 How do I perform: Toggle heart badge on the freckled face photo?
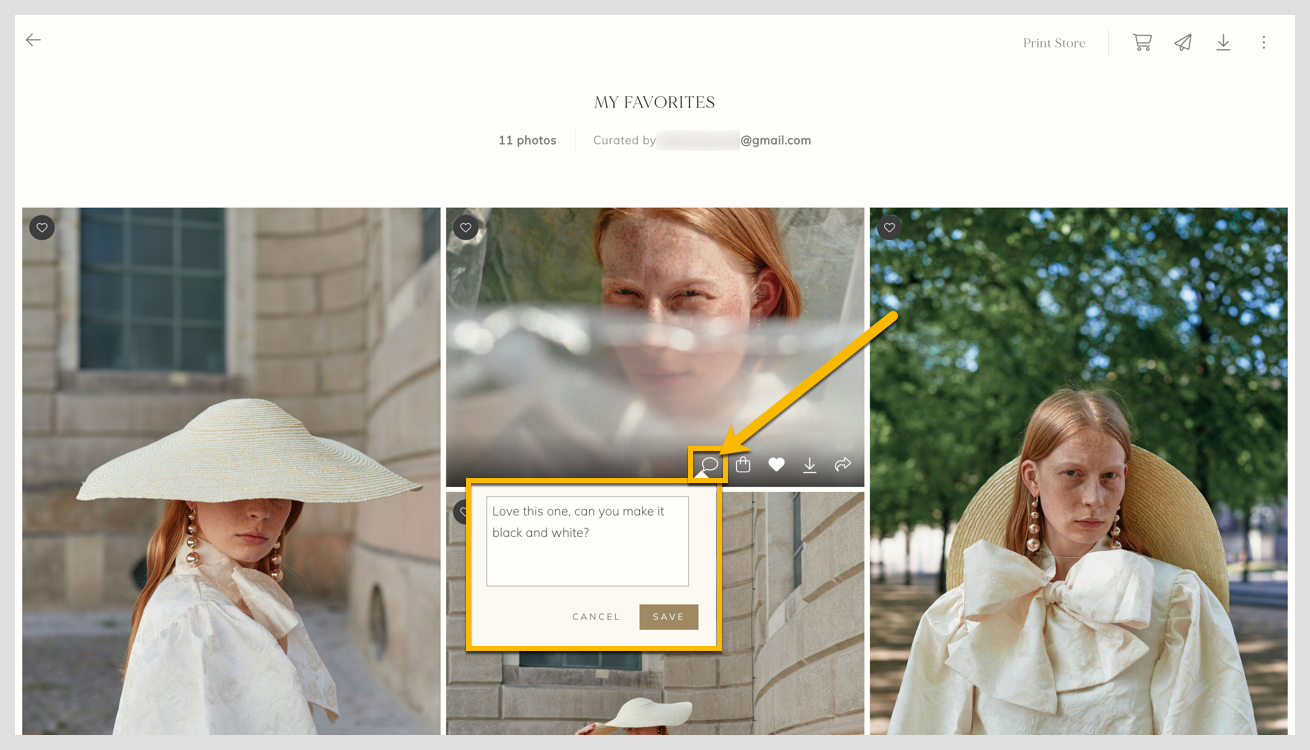point(466,228)
